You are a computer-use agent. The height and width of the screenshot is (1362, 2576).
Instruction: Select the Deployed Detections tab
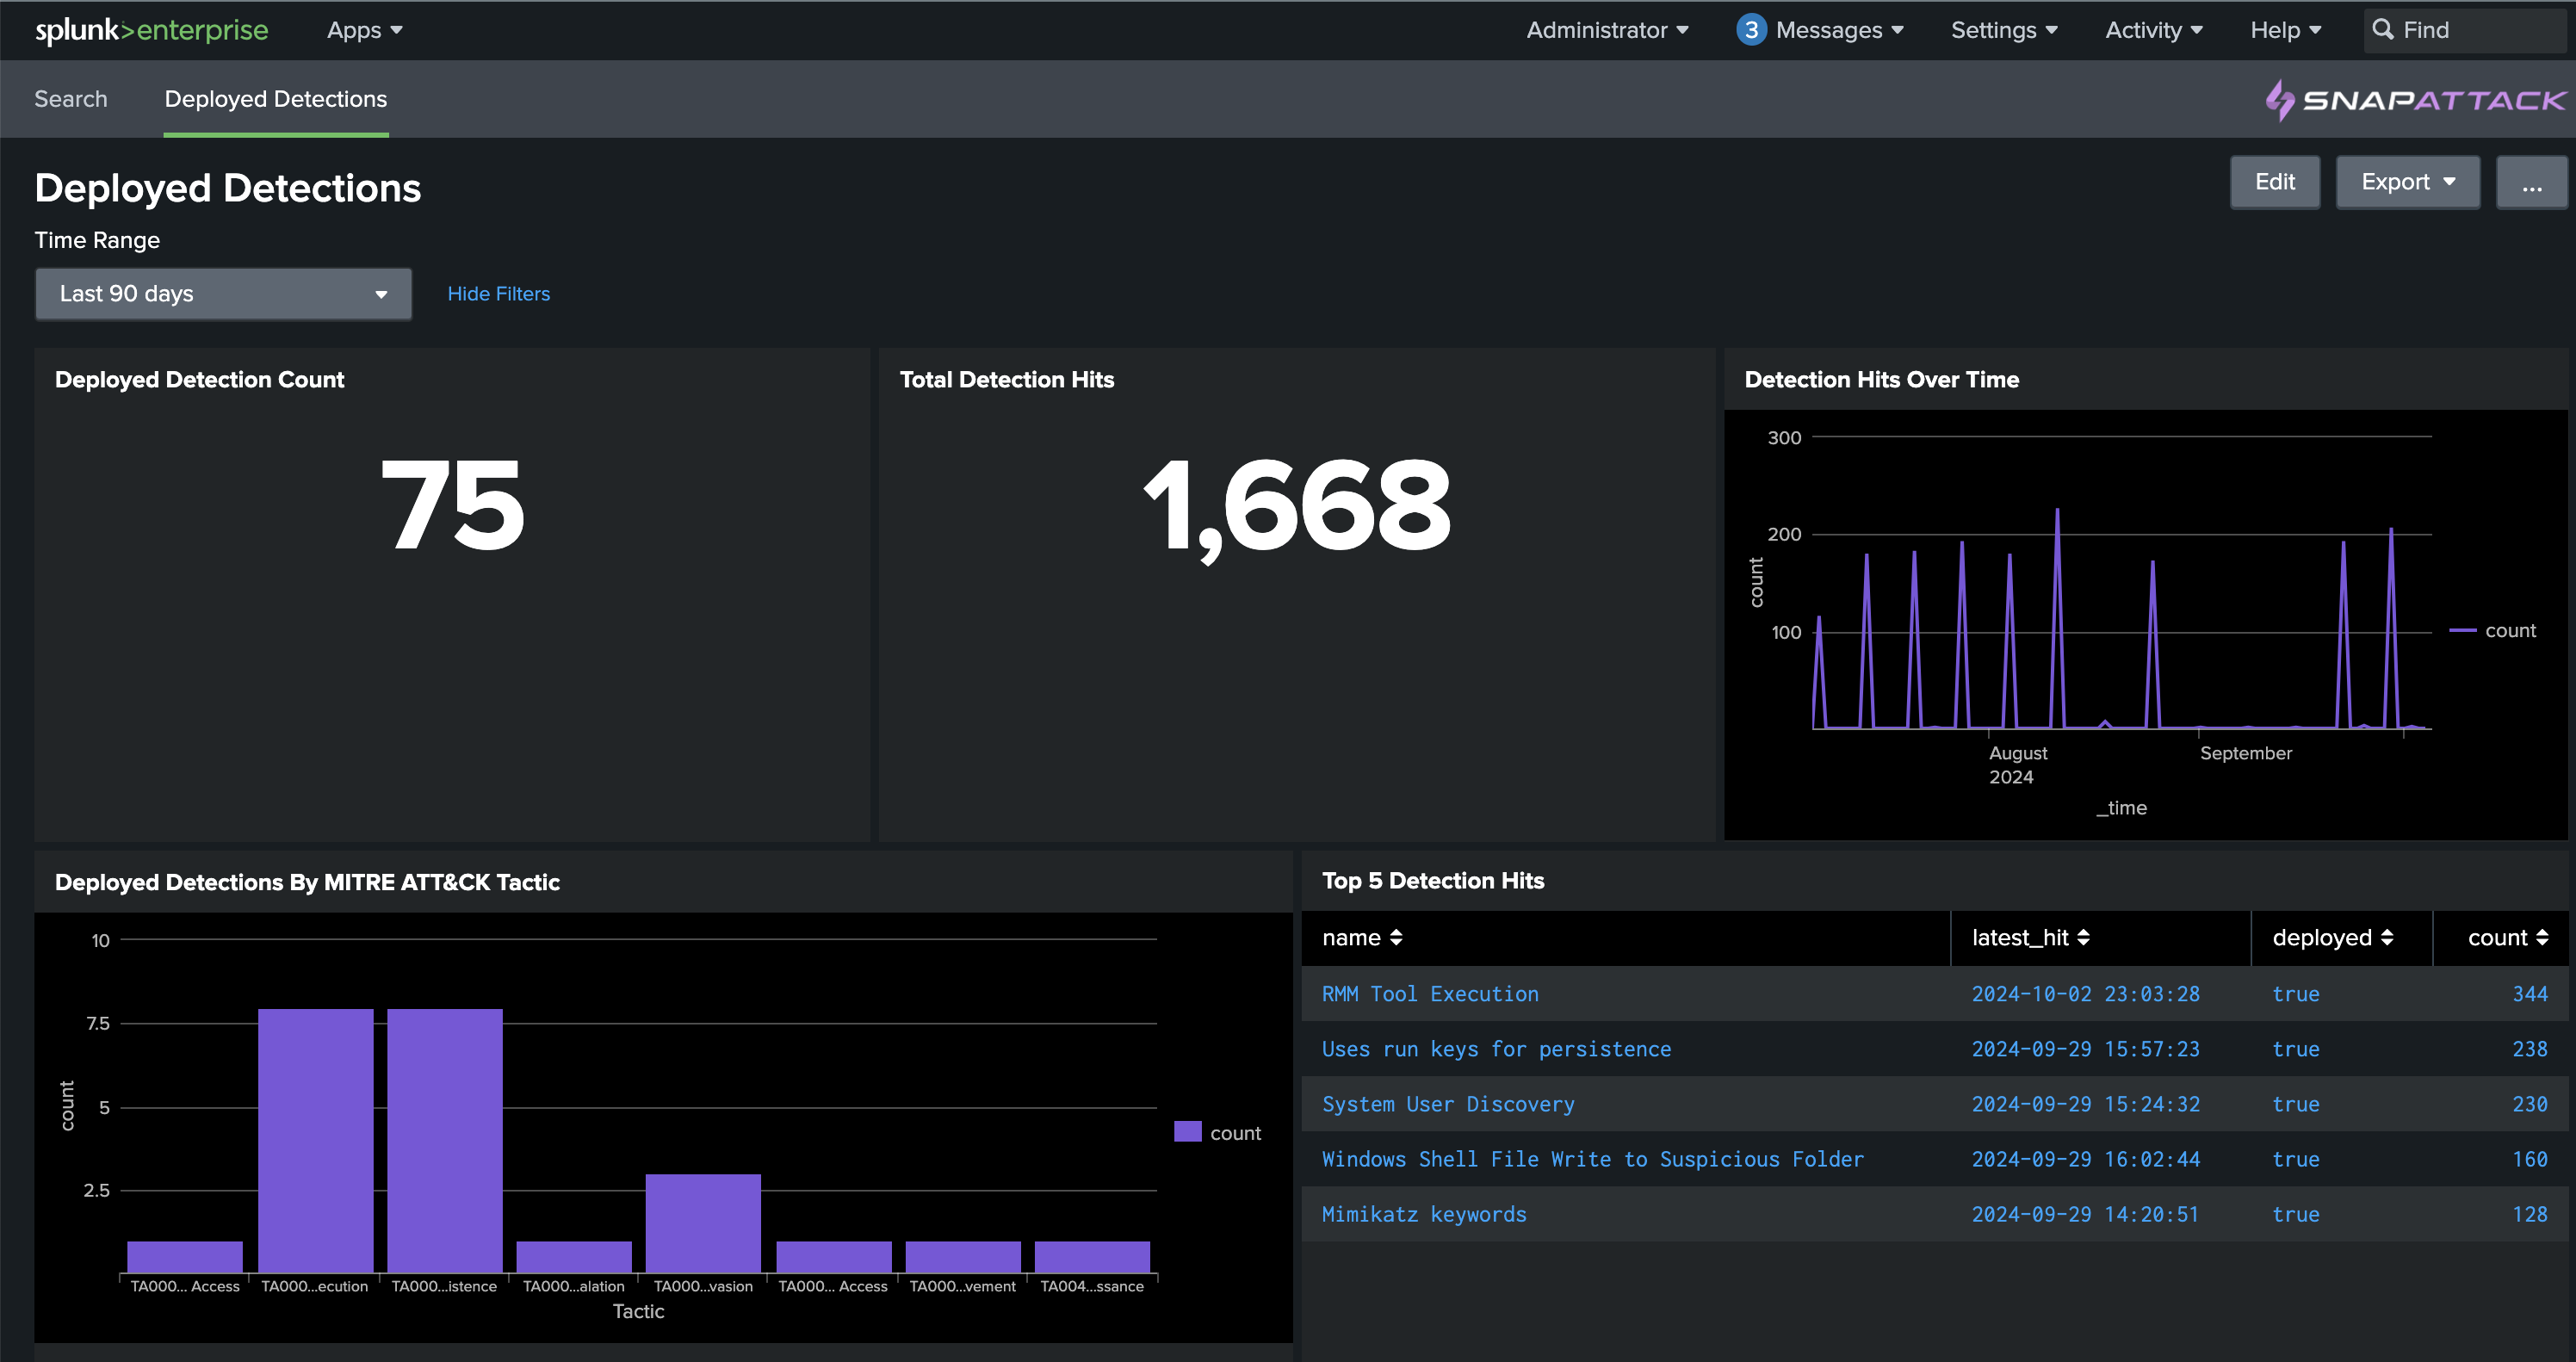pyautogui.click(x=276, y=99)
